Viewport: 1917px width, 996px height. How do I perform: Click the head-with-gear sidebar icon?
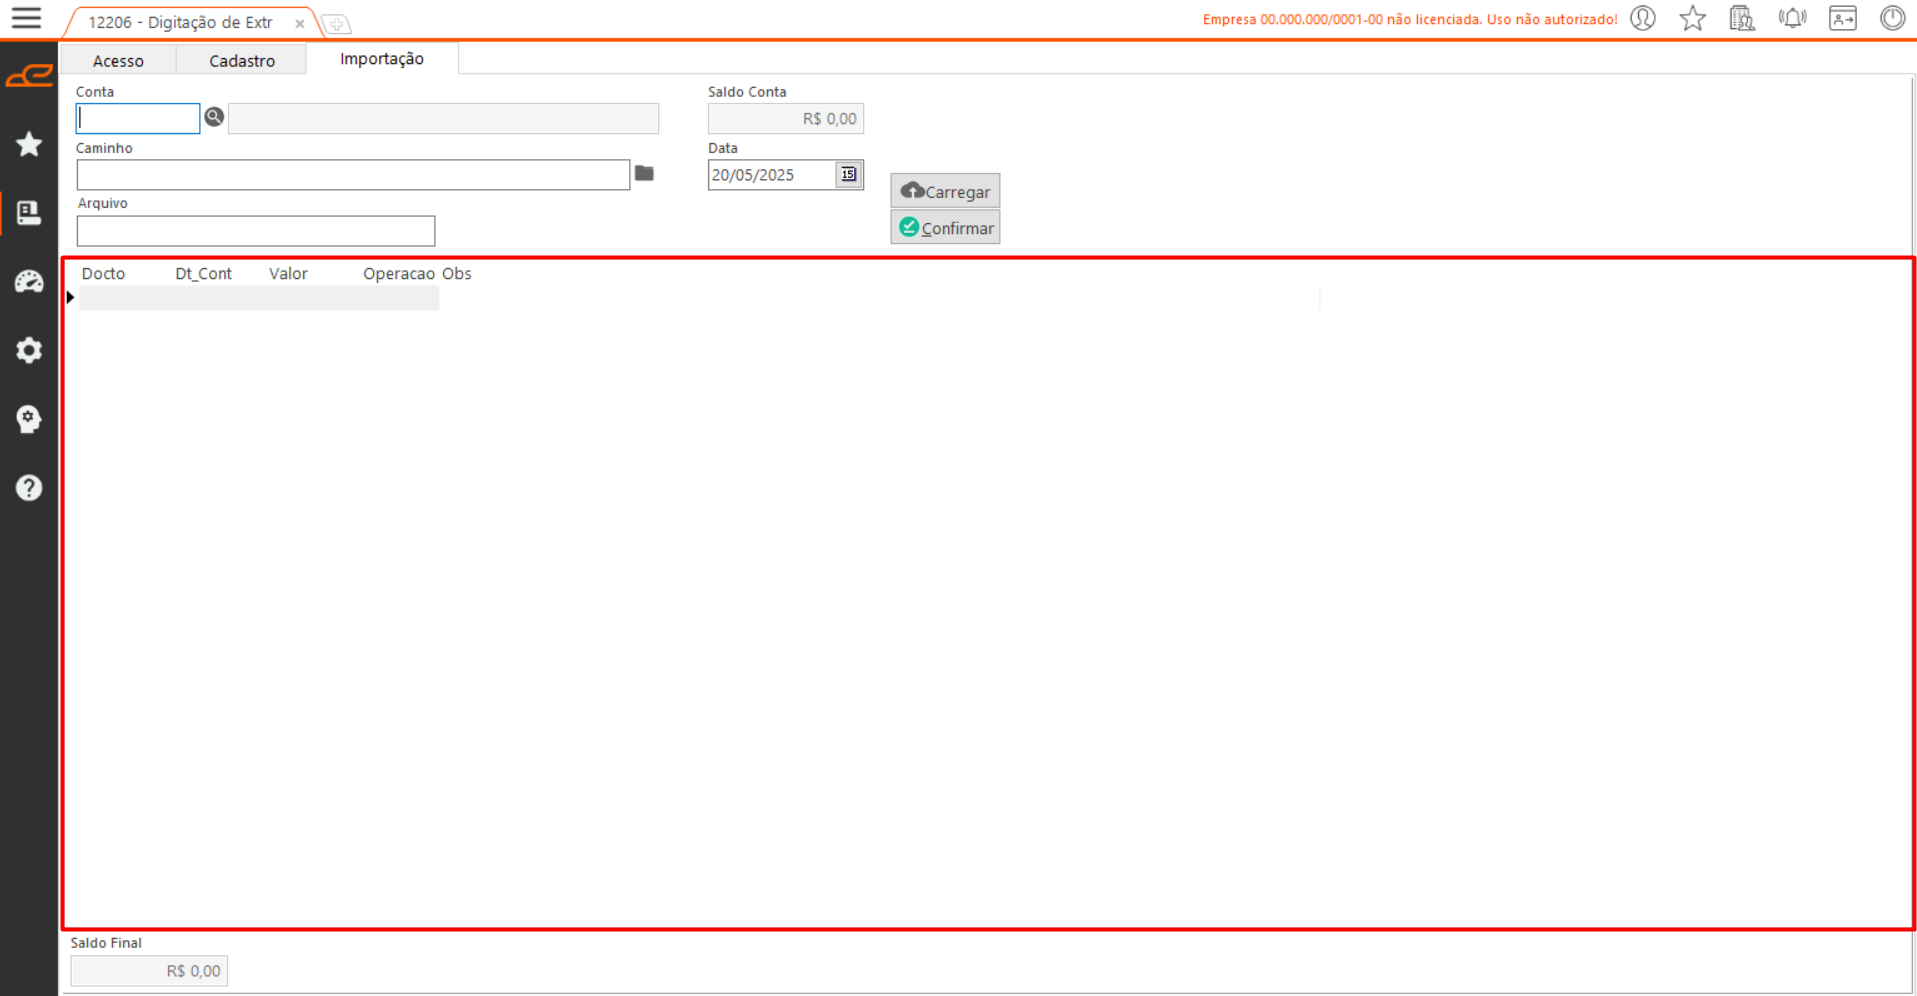point(29,418)
